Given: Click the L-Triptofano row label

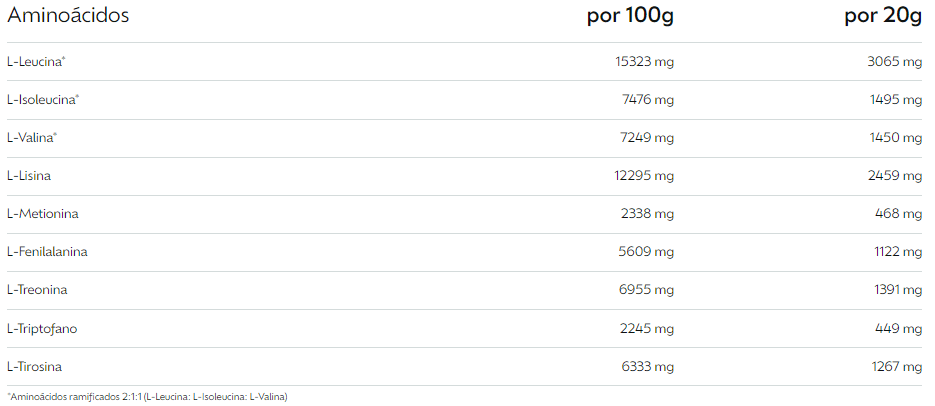Looking at the screenshot, I should pos(42,328).
